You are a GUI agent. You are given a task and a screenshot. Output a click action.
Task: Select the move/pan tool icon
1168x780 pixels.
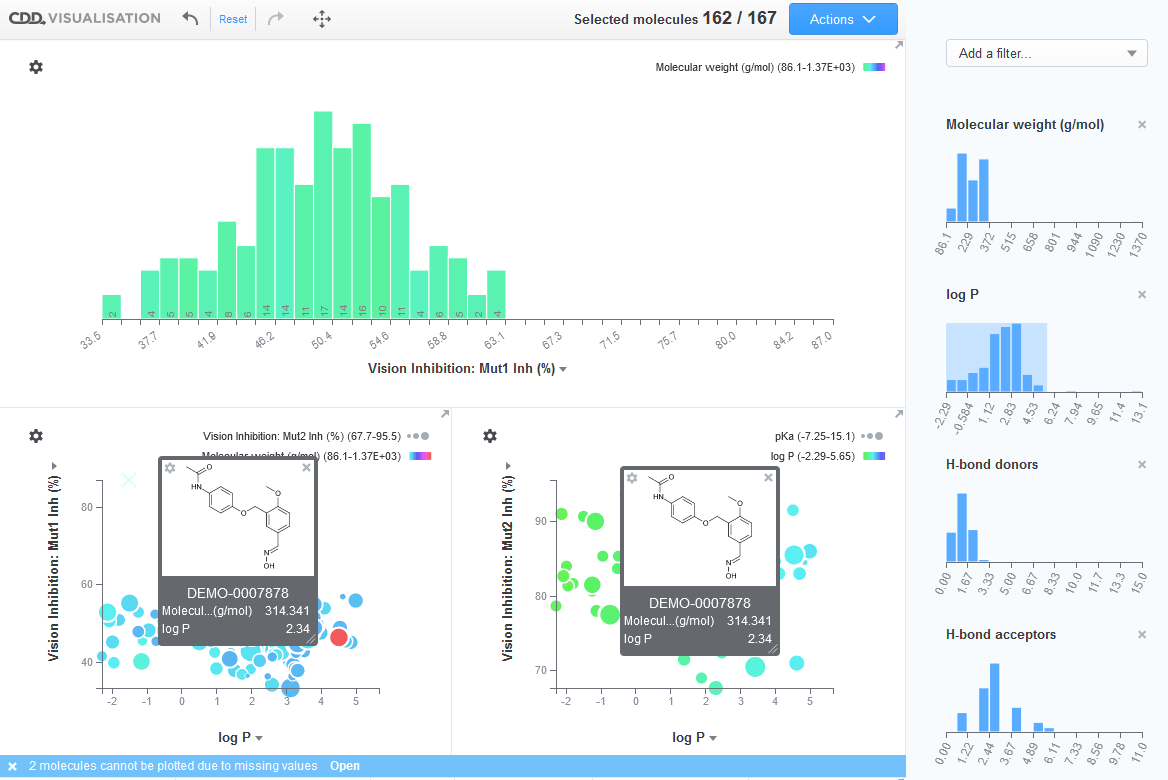point(321,18)
